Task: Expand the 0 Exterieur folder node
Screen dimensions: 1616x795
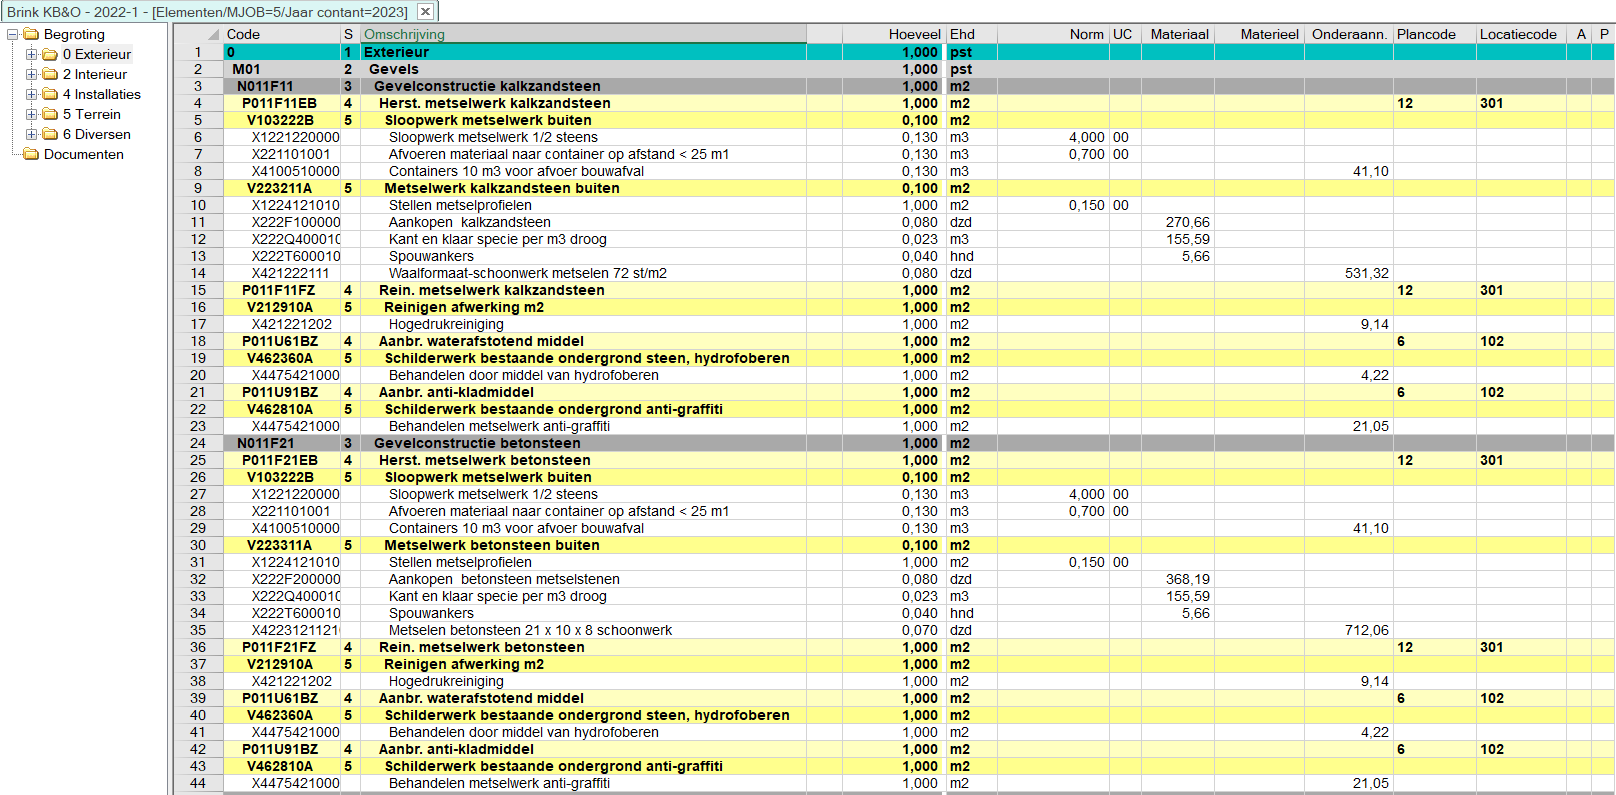Action: tap(31, 54)
